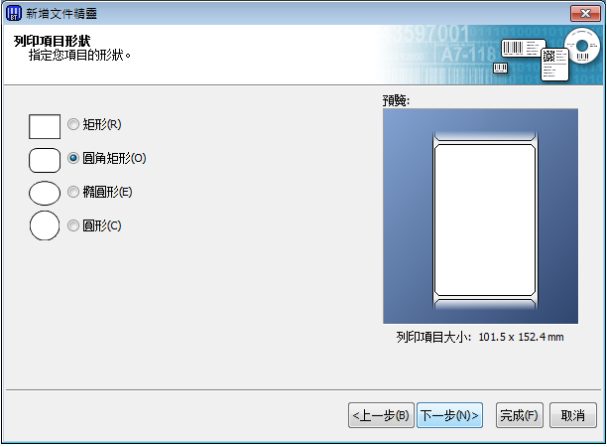The width and height of the screenshot is (607, 447).
Task: Click the circle shape icon
Action: click(45, 226)
